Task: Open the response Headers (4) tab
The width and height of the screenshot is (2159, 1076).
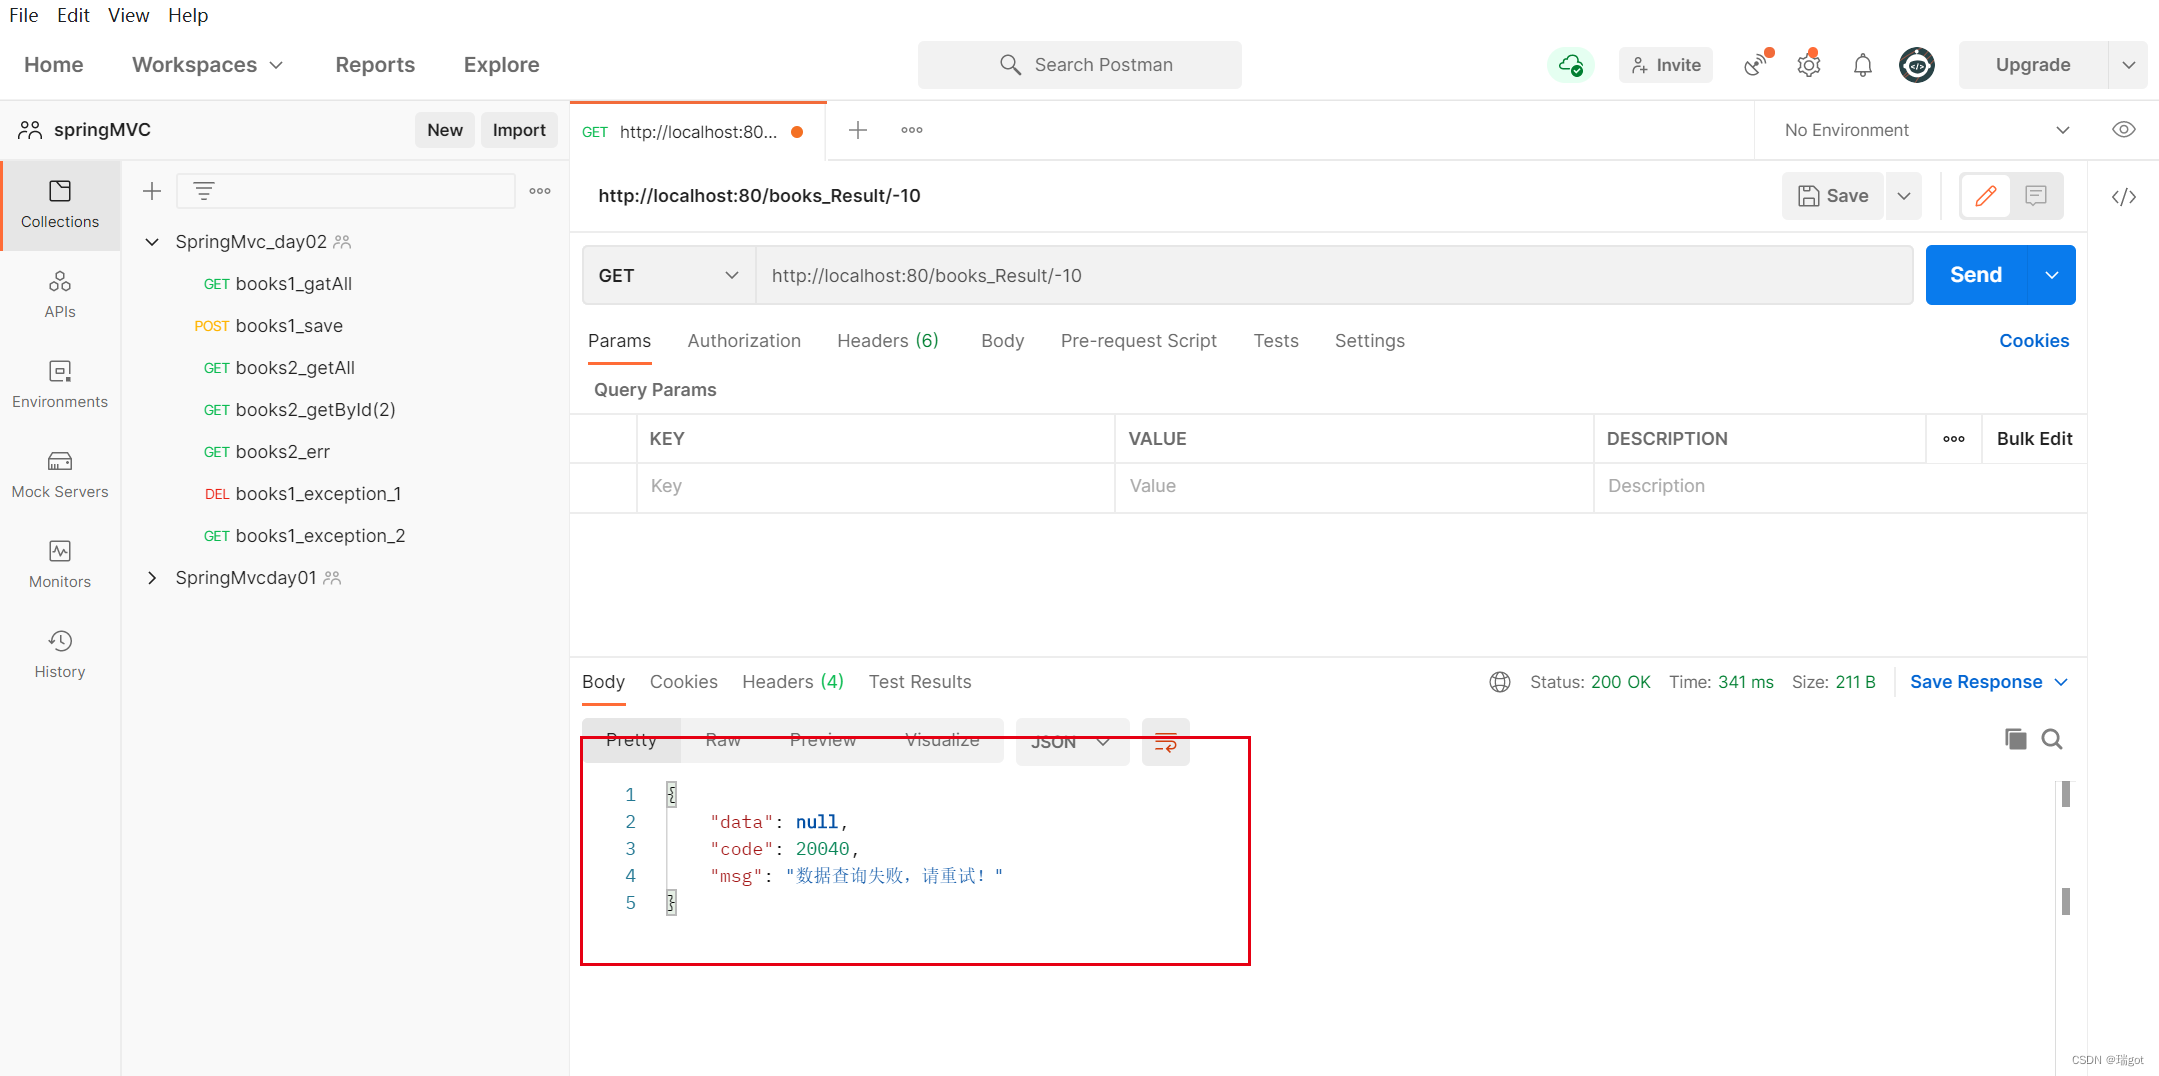Action: [x=793, y=682]
